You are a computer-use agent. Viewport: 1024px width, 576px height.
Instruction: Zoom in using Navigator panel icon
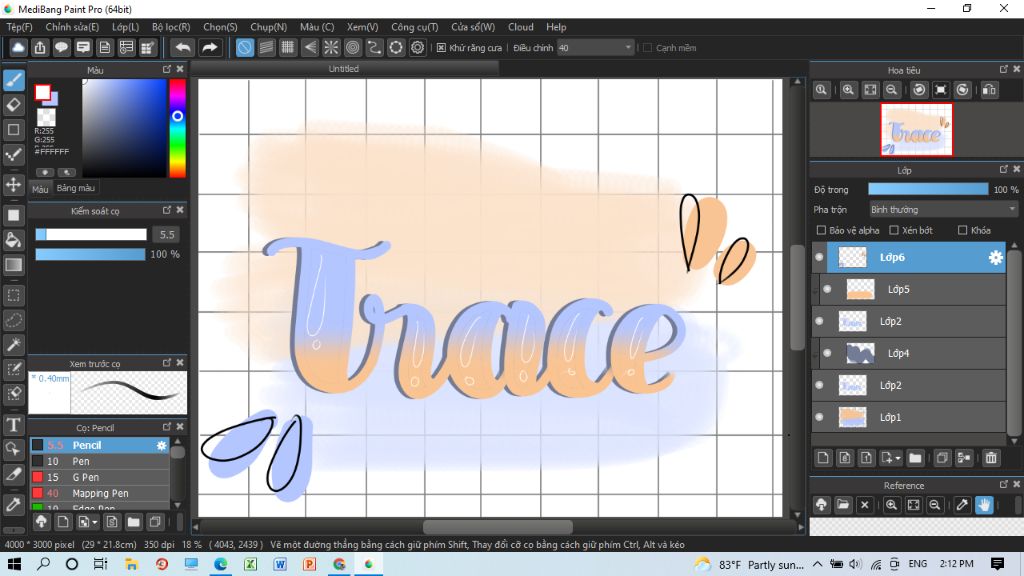coord(848,89)
